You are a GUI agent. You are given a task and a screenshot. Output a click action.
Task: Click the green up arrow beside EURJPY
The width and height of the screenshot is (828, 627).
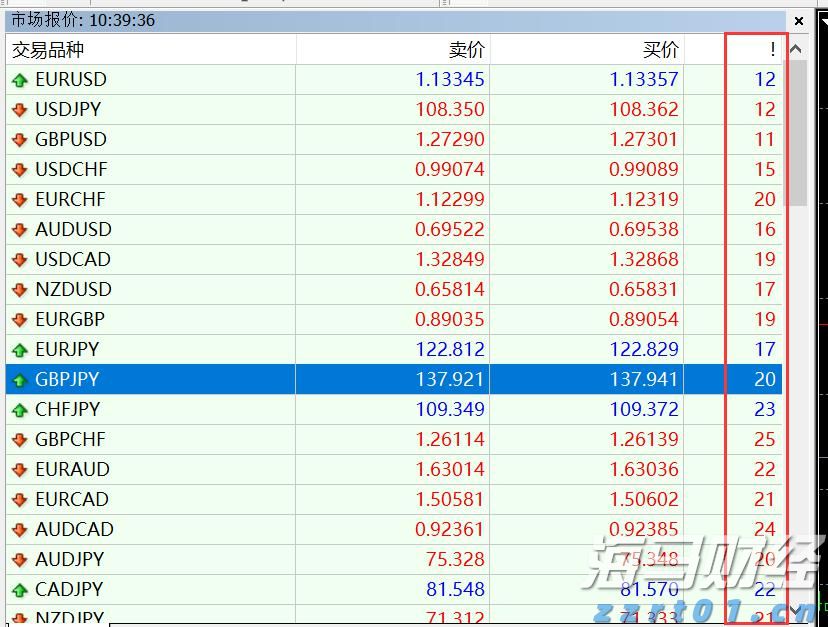pyautogui.click(x=19, y=350)
